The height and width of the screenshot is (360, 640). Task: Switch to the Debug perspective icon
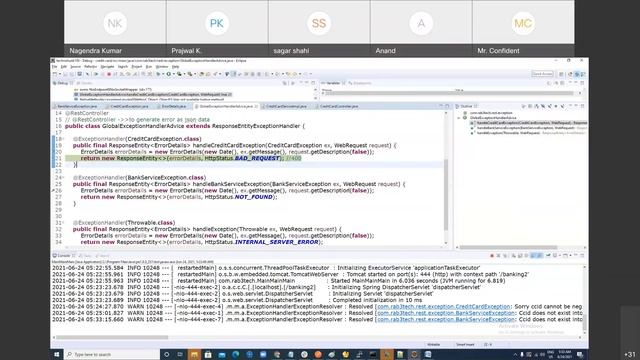(x=577, y=74)
